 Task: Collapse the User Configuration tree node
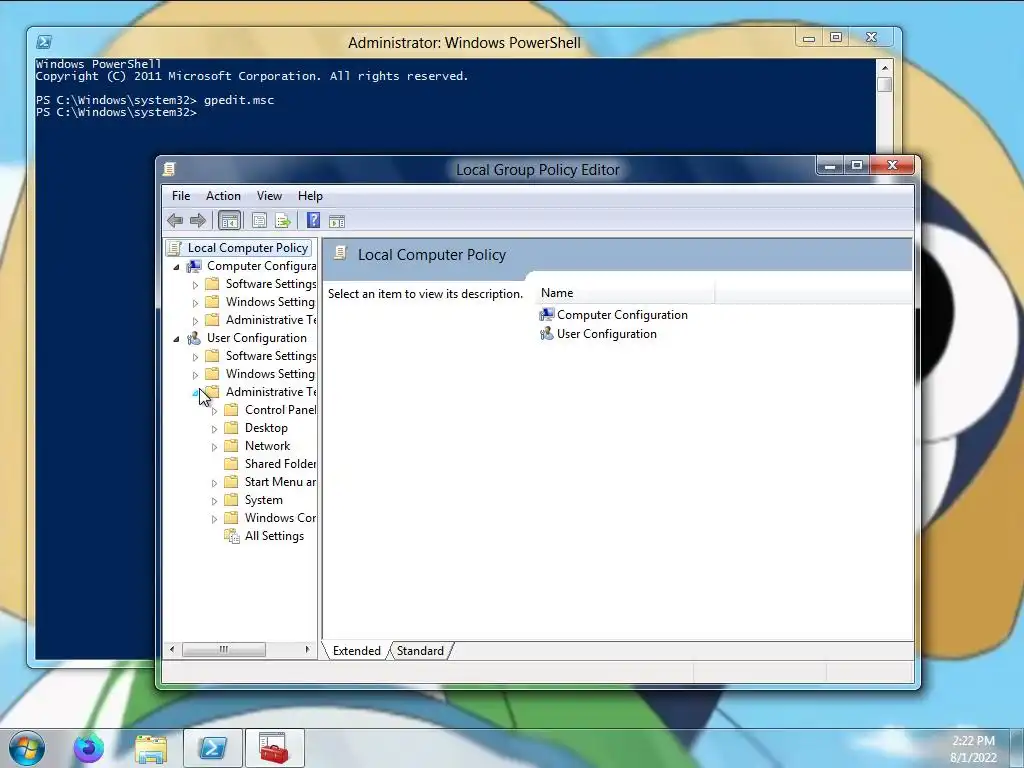(176, 339)
